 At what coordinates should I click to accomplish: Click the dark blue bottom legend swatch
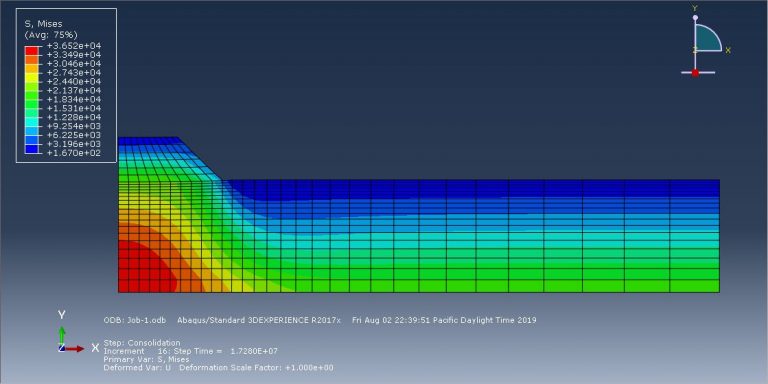point(31,149)
